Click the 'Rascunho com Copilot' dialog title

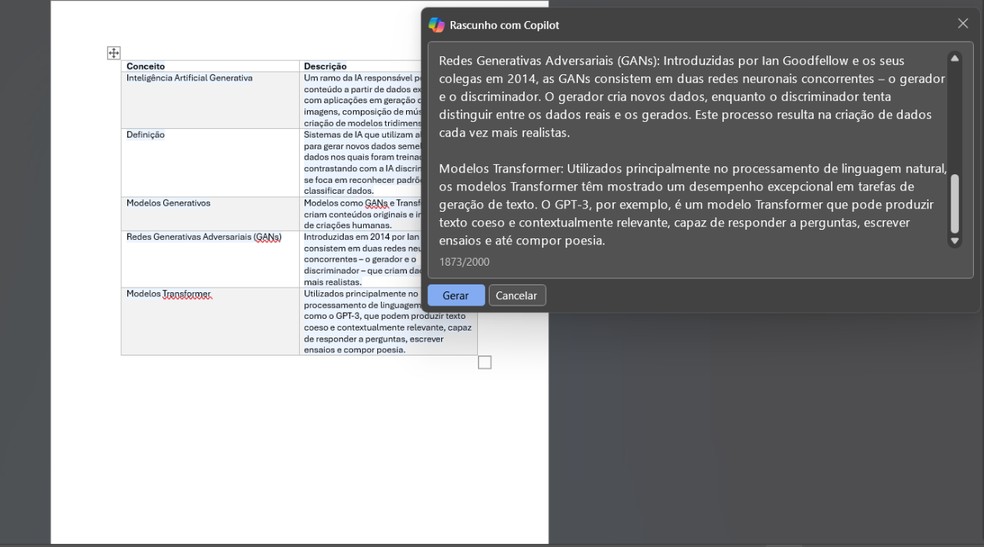click(505, 25)
